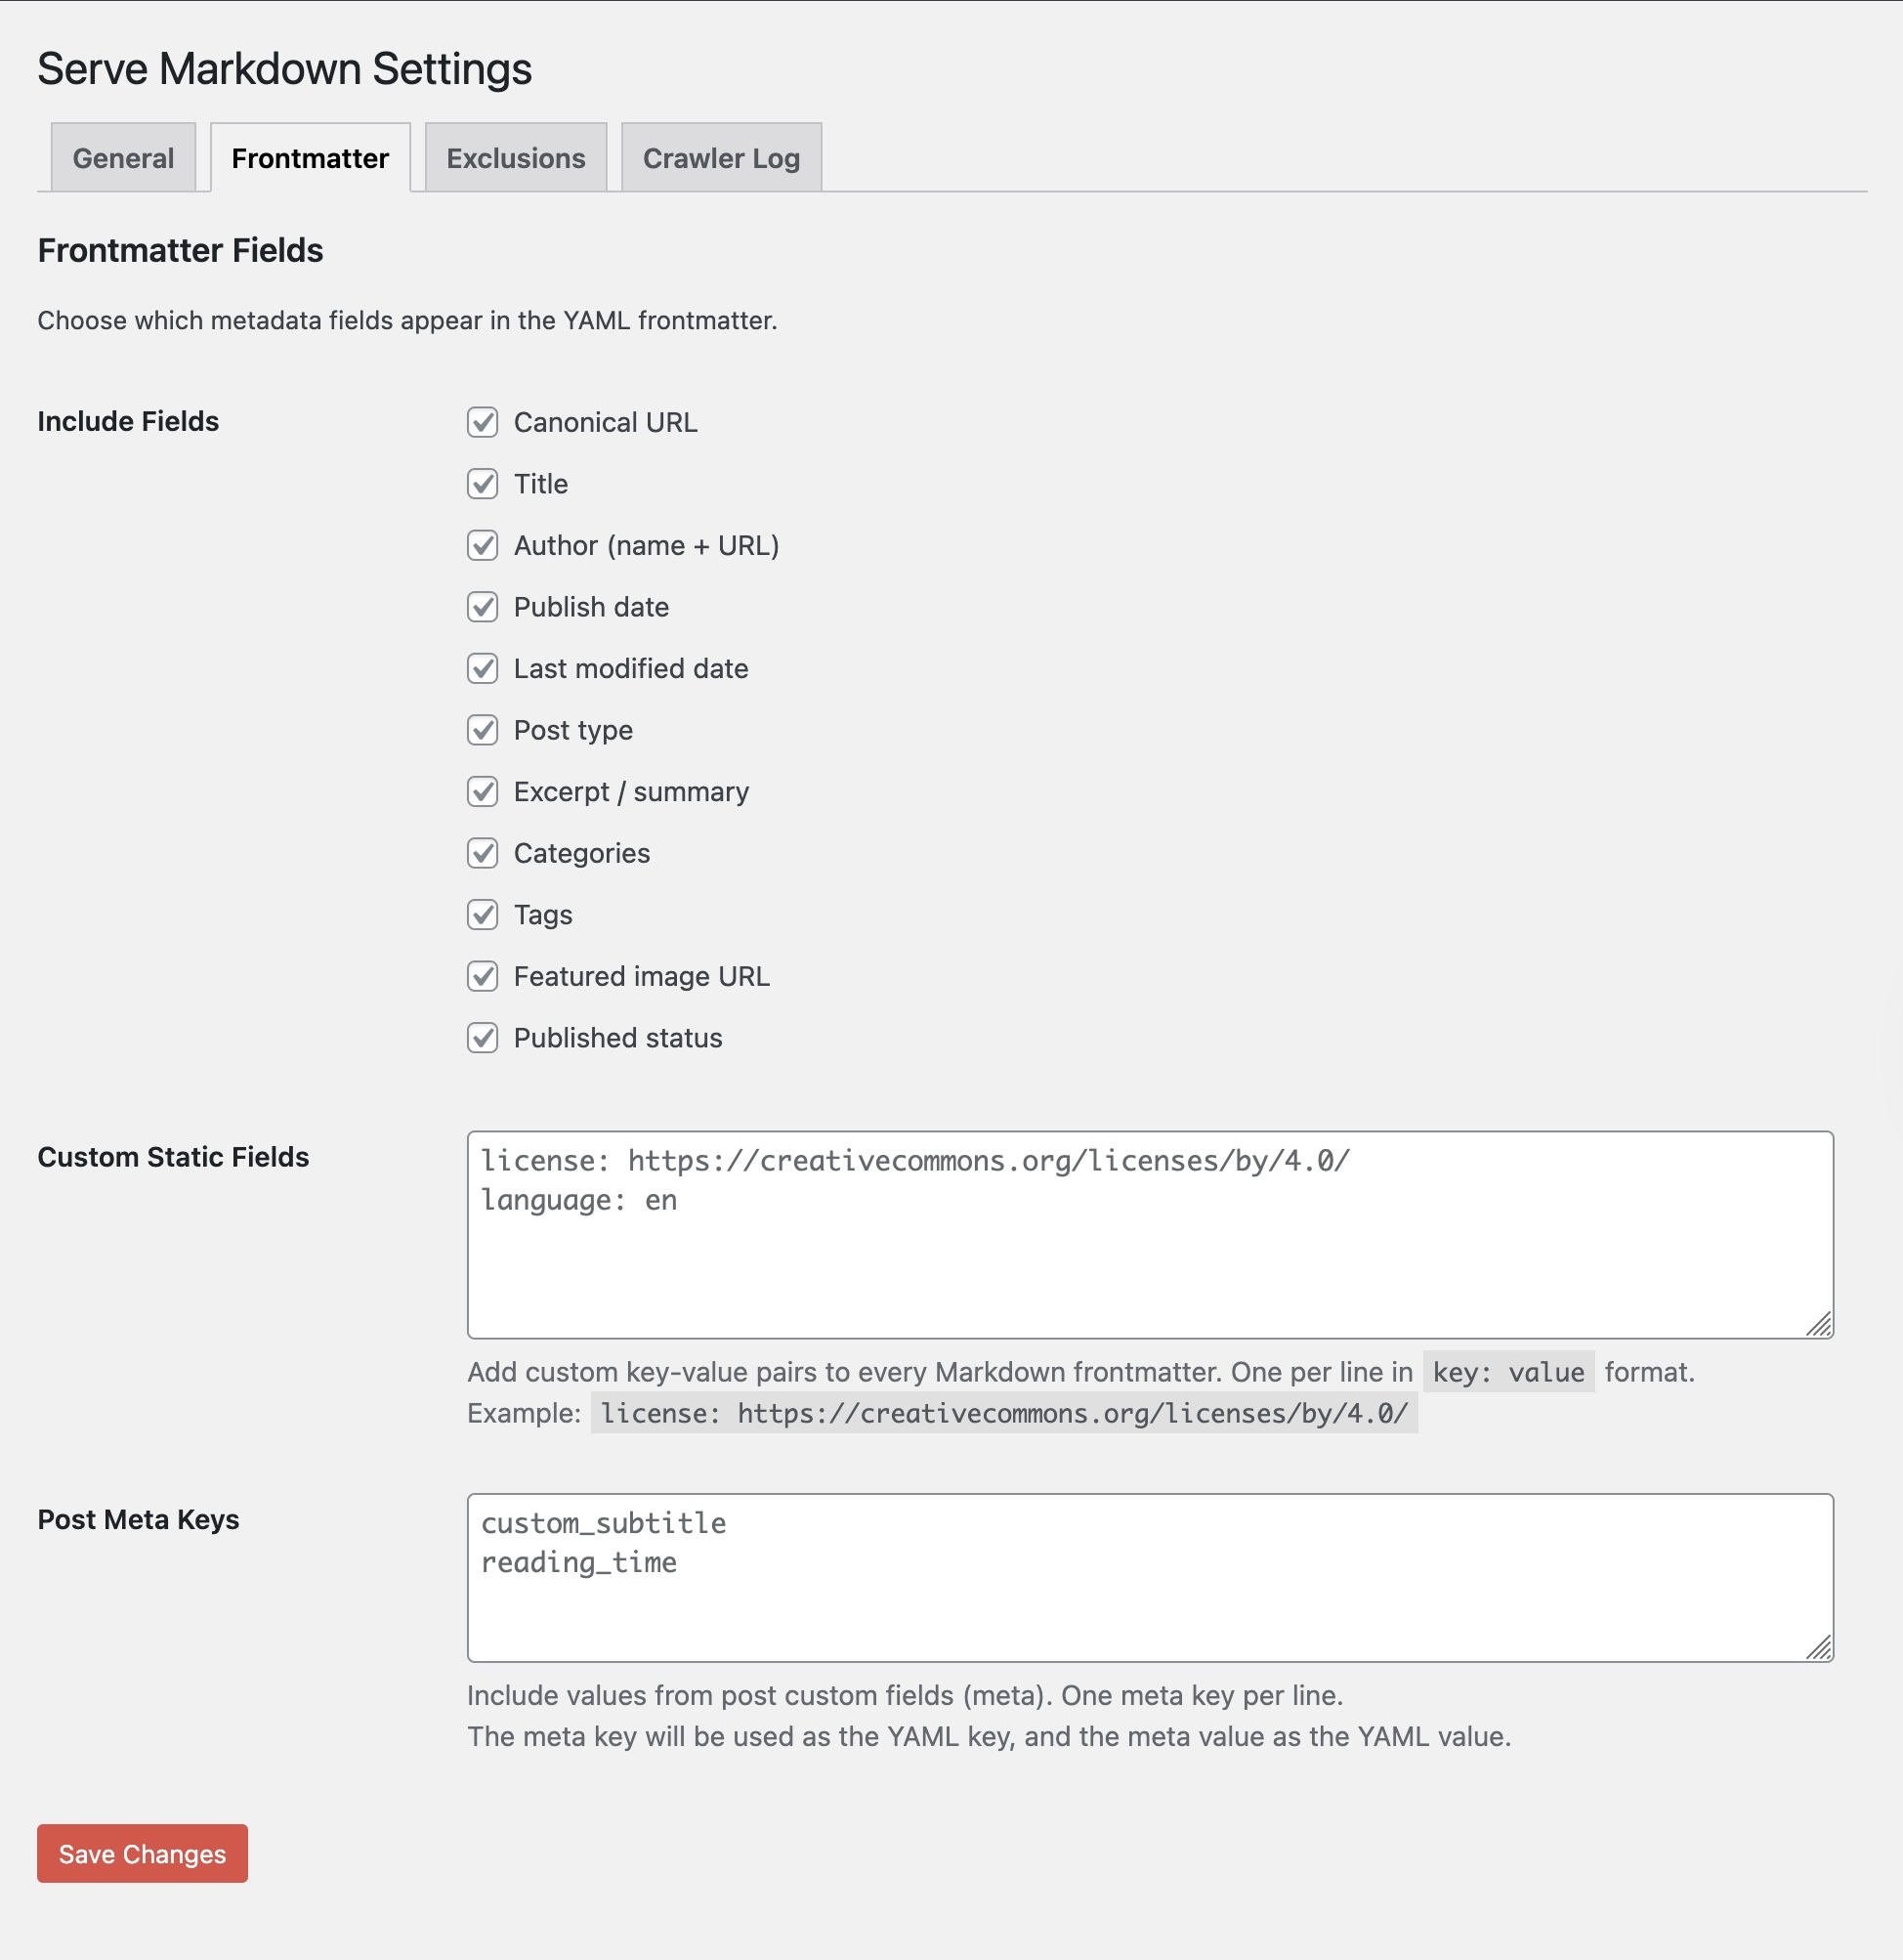Disable the Featured image URL field
The height and width of the screenshot is (1960, 1903).
pyautogui.click(x=482, y=977)
